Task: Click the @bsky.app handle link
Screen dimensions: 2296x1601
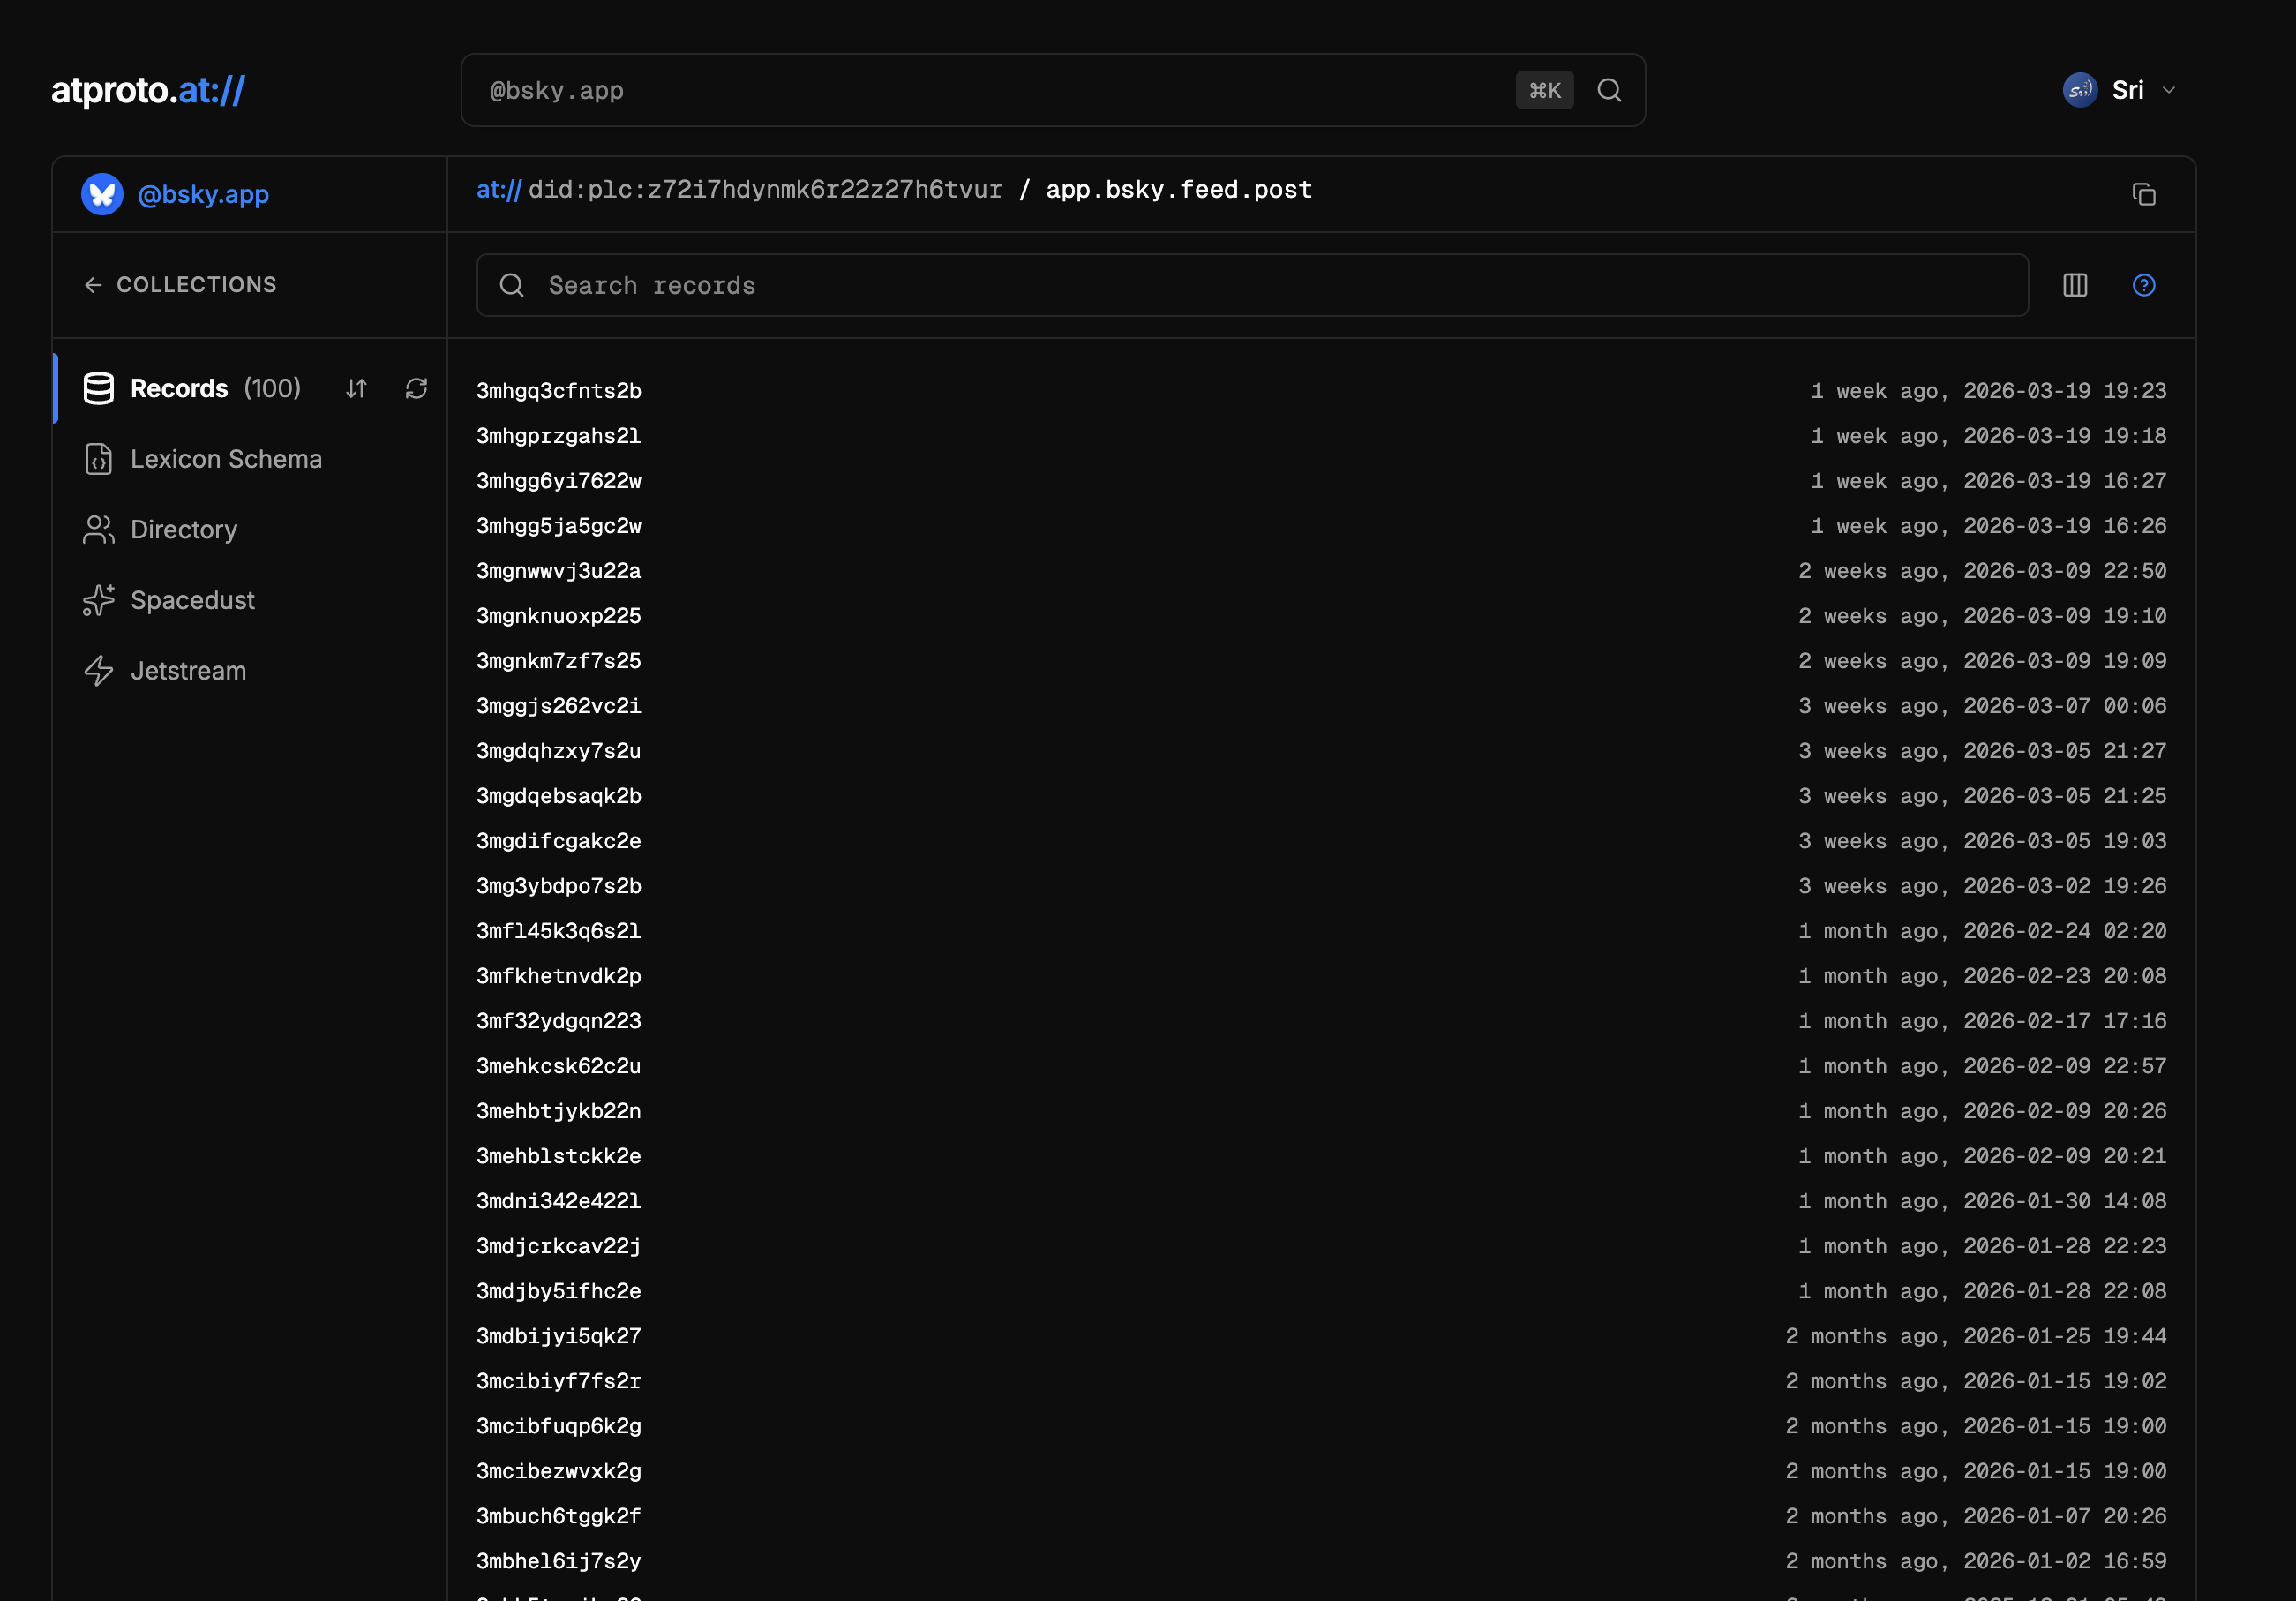Action: click(203, 194)
